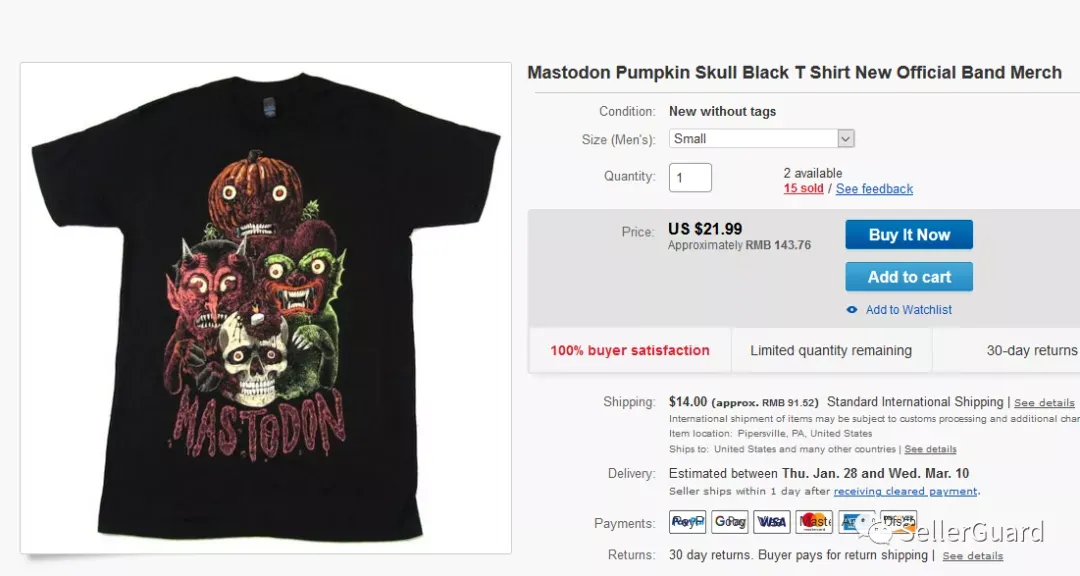Click the Google Pay payment icon

[x=729, y=522]
